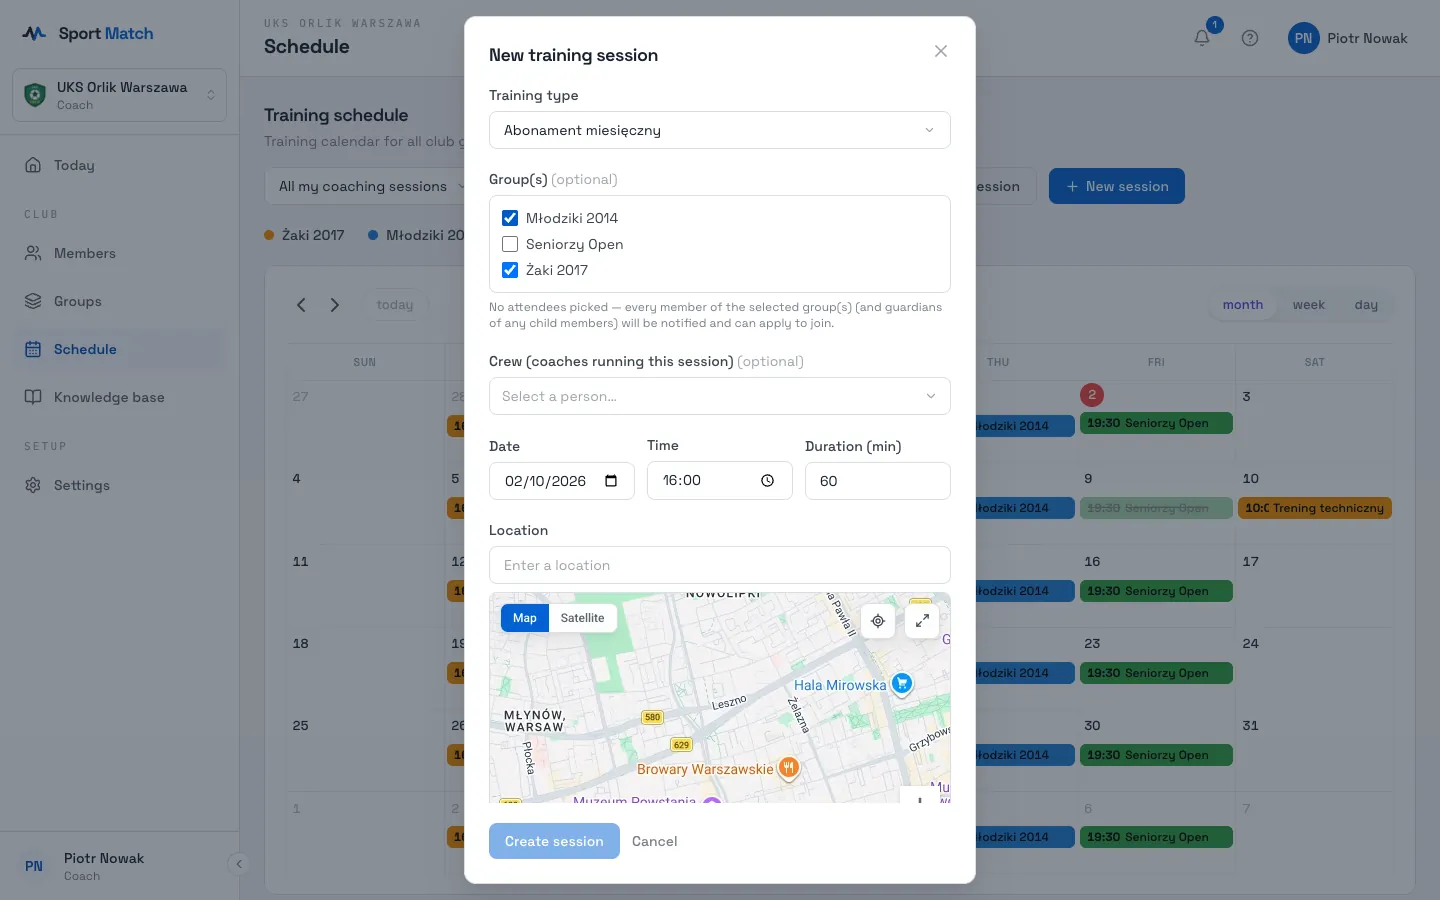Open the Members page
This screenshot has height=900, width=1440.
[119, 253]
